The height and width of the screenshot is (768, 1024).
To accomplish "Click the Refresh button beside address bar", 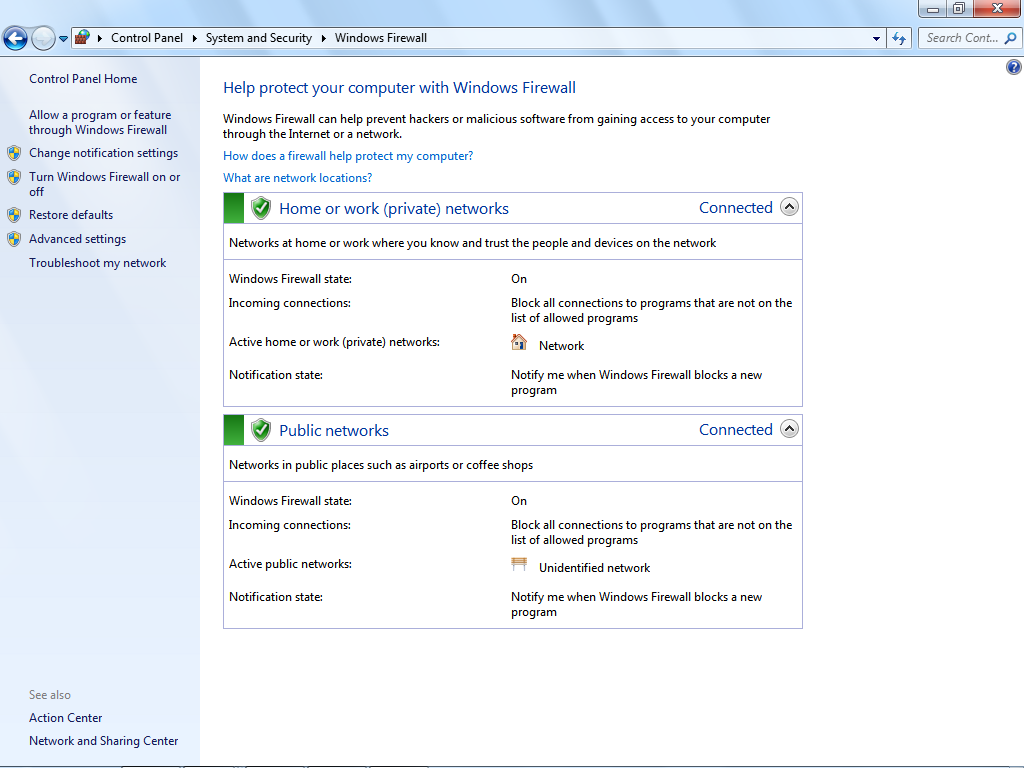I will pyautogui.click(x=899, y=38).
